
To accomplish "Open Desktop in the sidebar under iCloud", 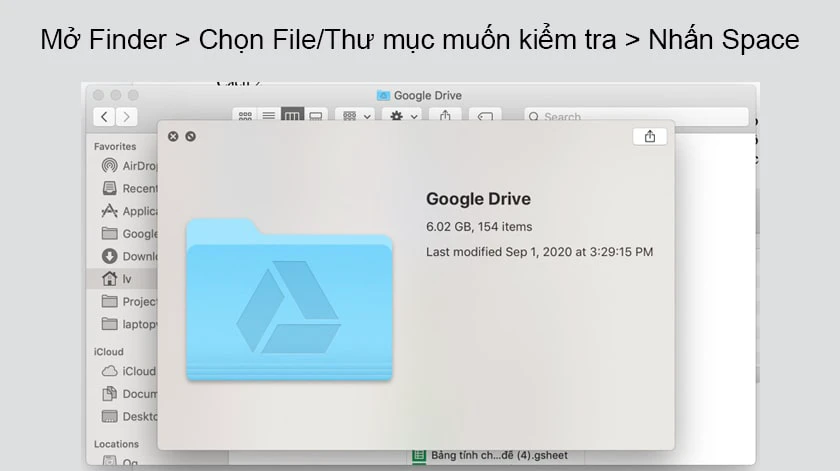I will click(x=129, y=416).
